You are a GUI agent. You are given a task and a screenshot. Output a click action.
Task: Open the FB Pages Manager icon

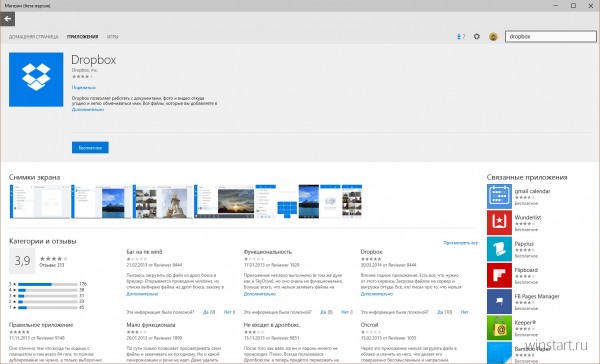tap(499, 302)
